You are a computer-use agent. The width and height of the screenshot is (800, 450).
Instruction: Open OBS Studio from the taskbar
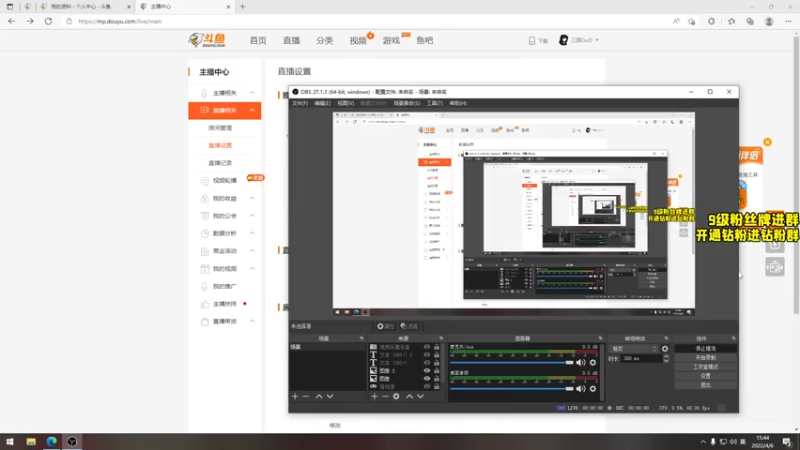click(72, 441)
